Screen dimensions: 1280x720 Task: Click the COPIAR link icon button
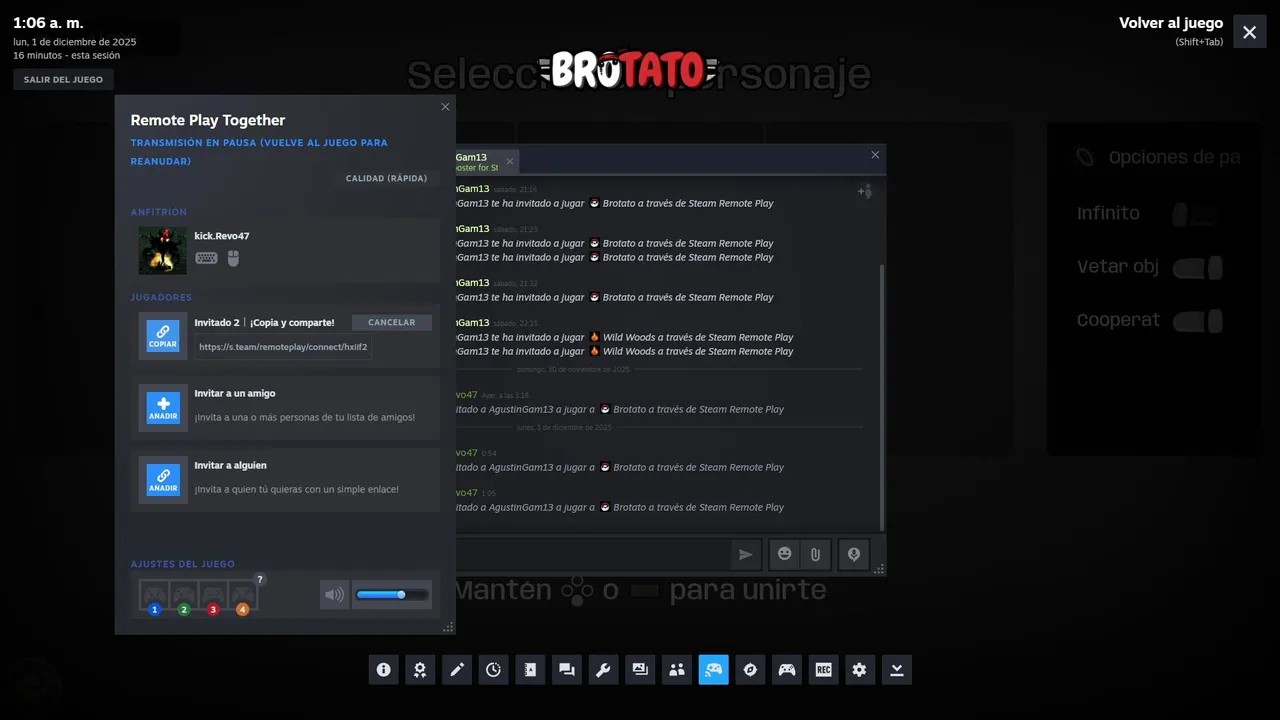point(163,336)
